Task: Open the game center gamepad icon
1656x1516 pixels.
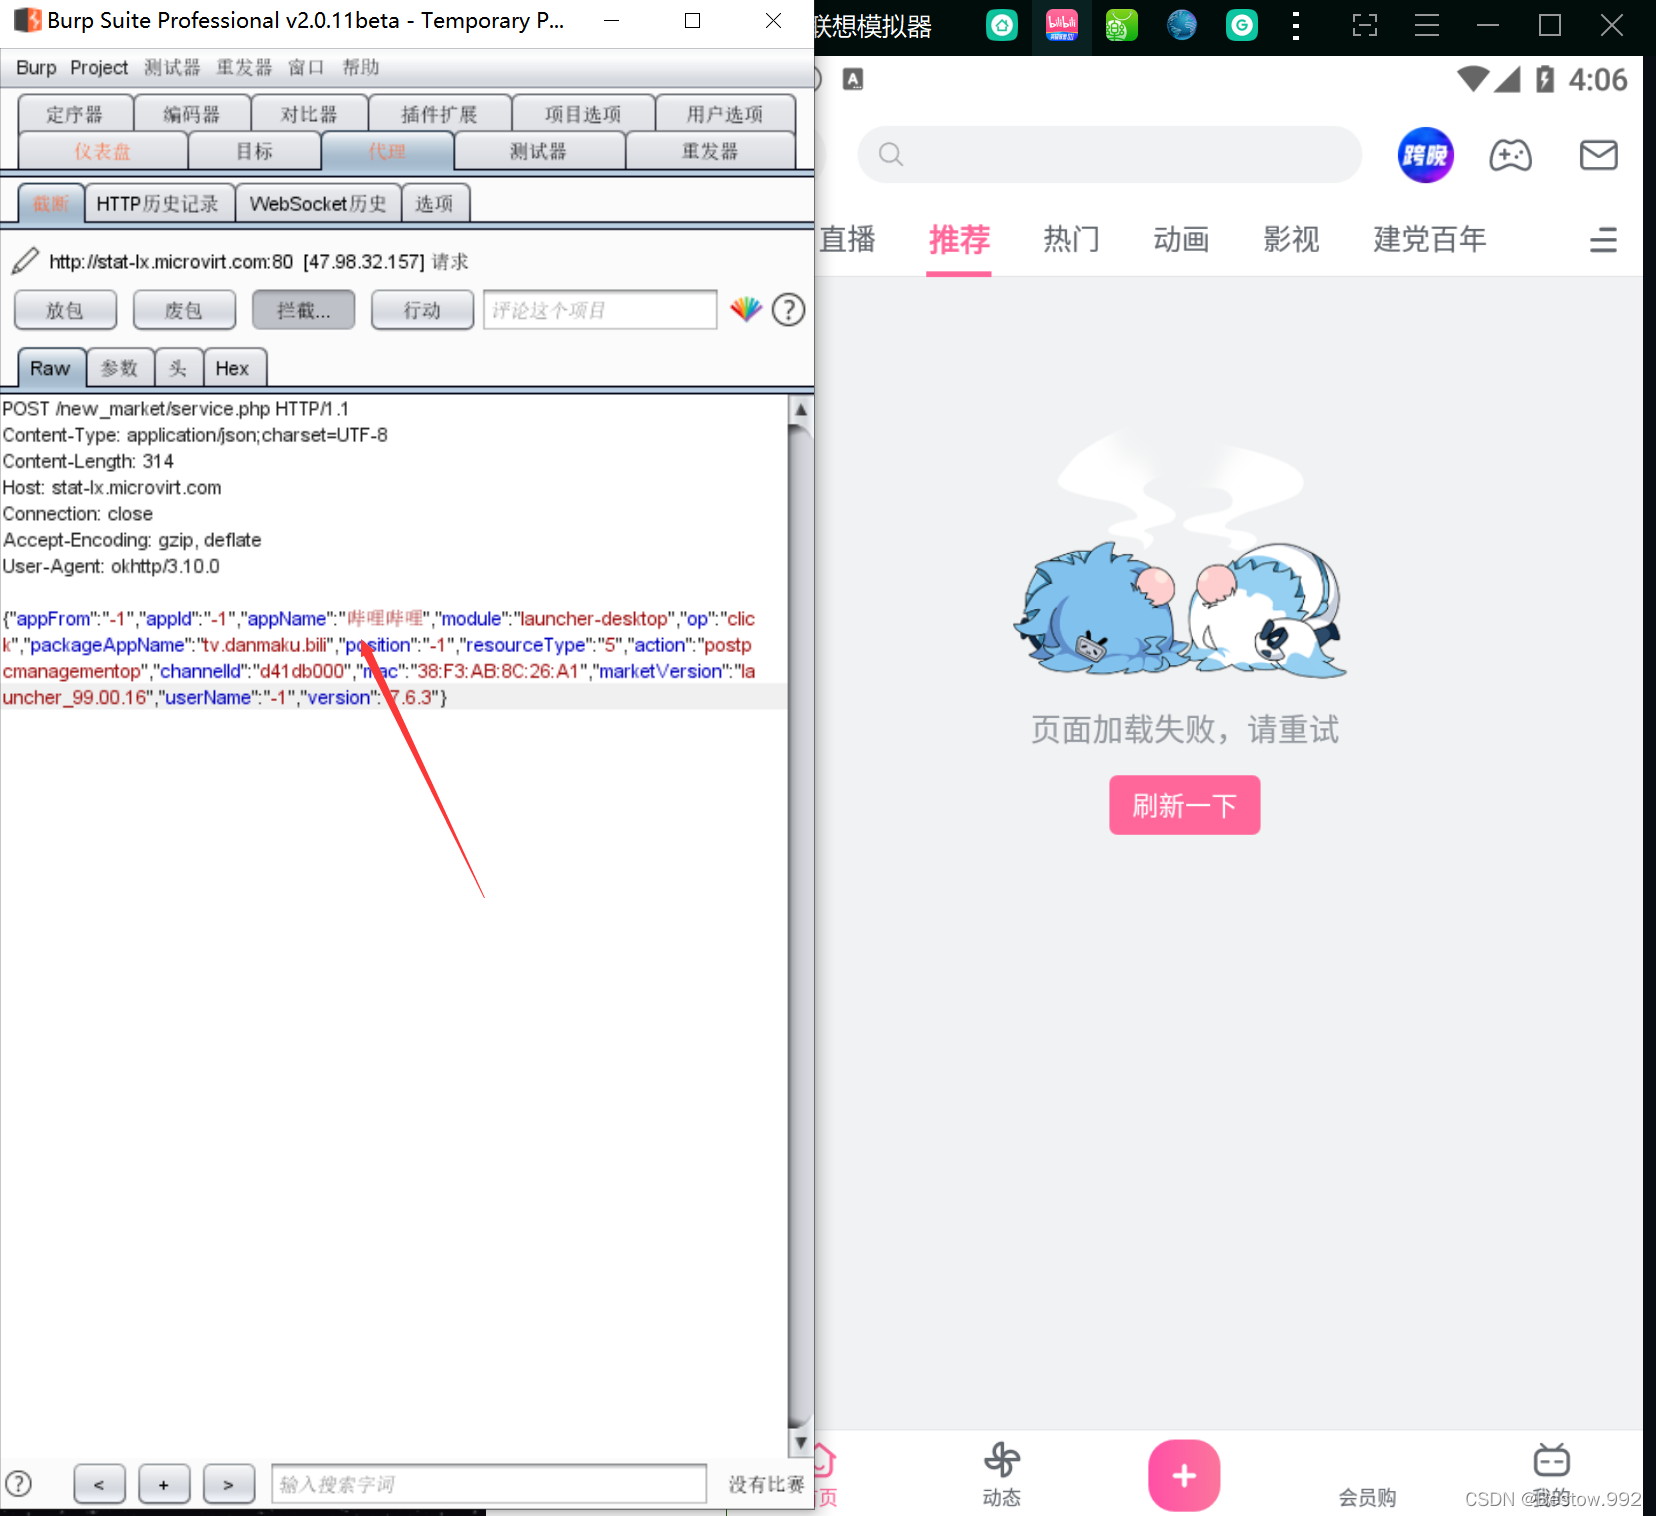Action: (1510, 155)
